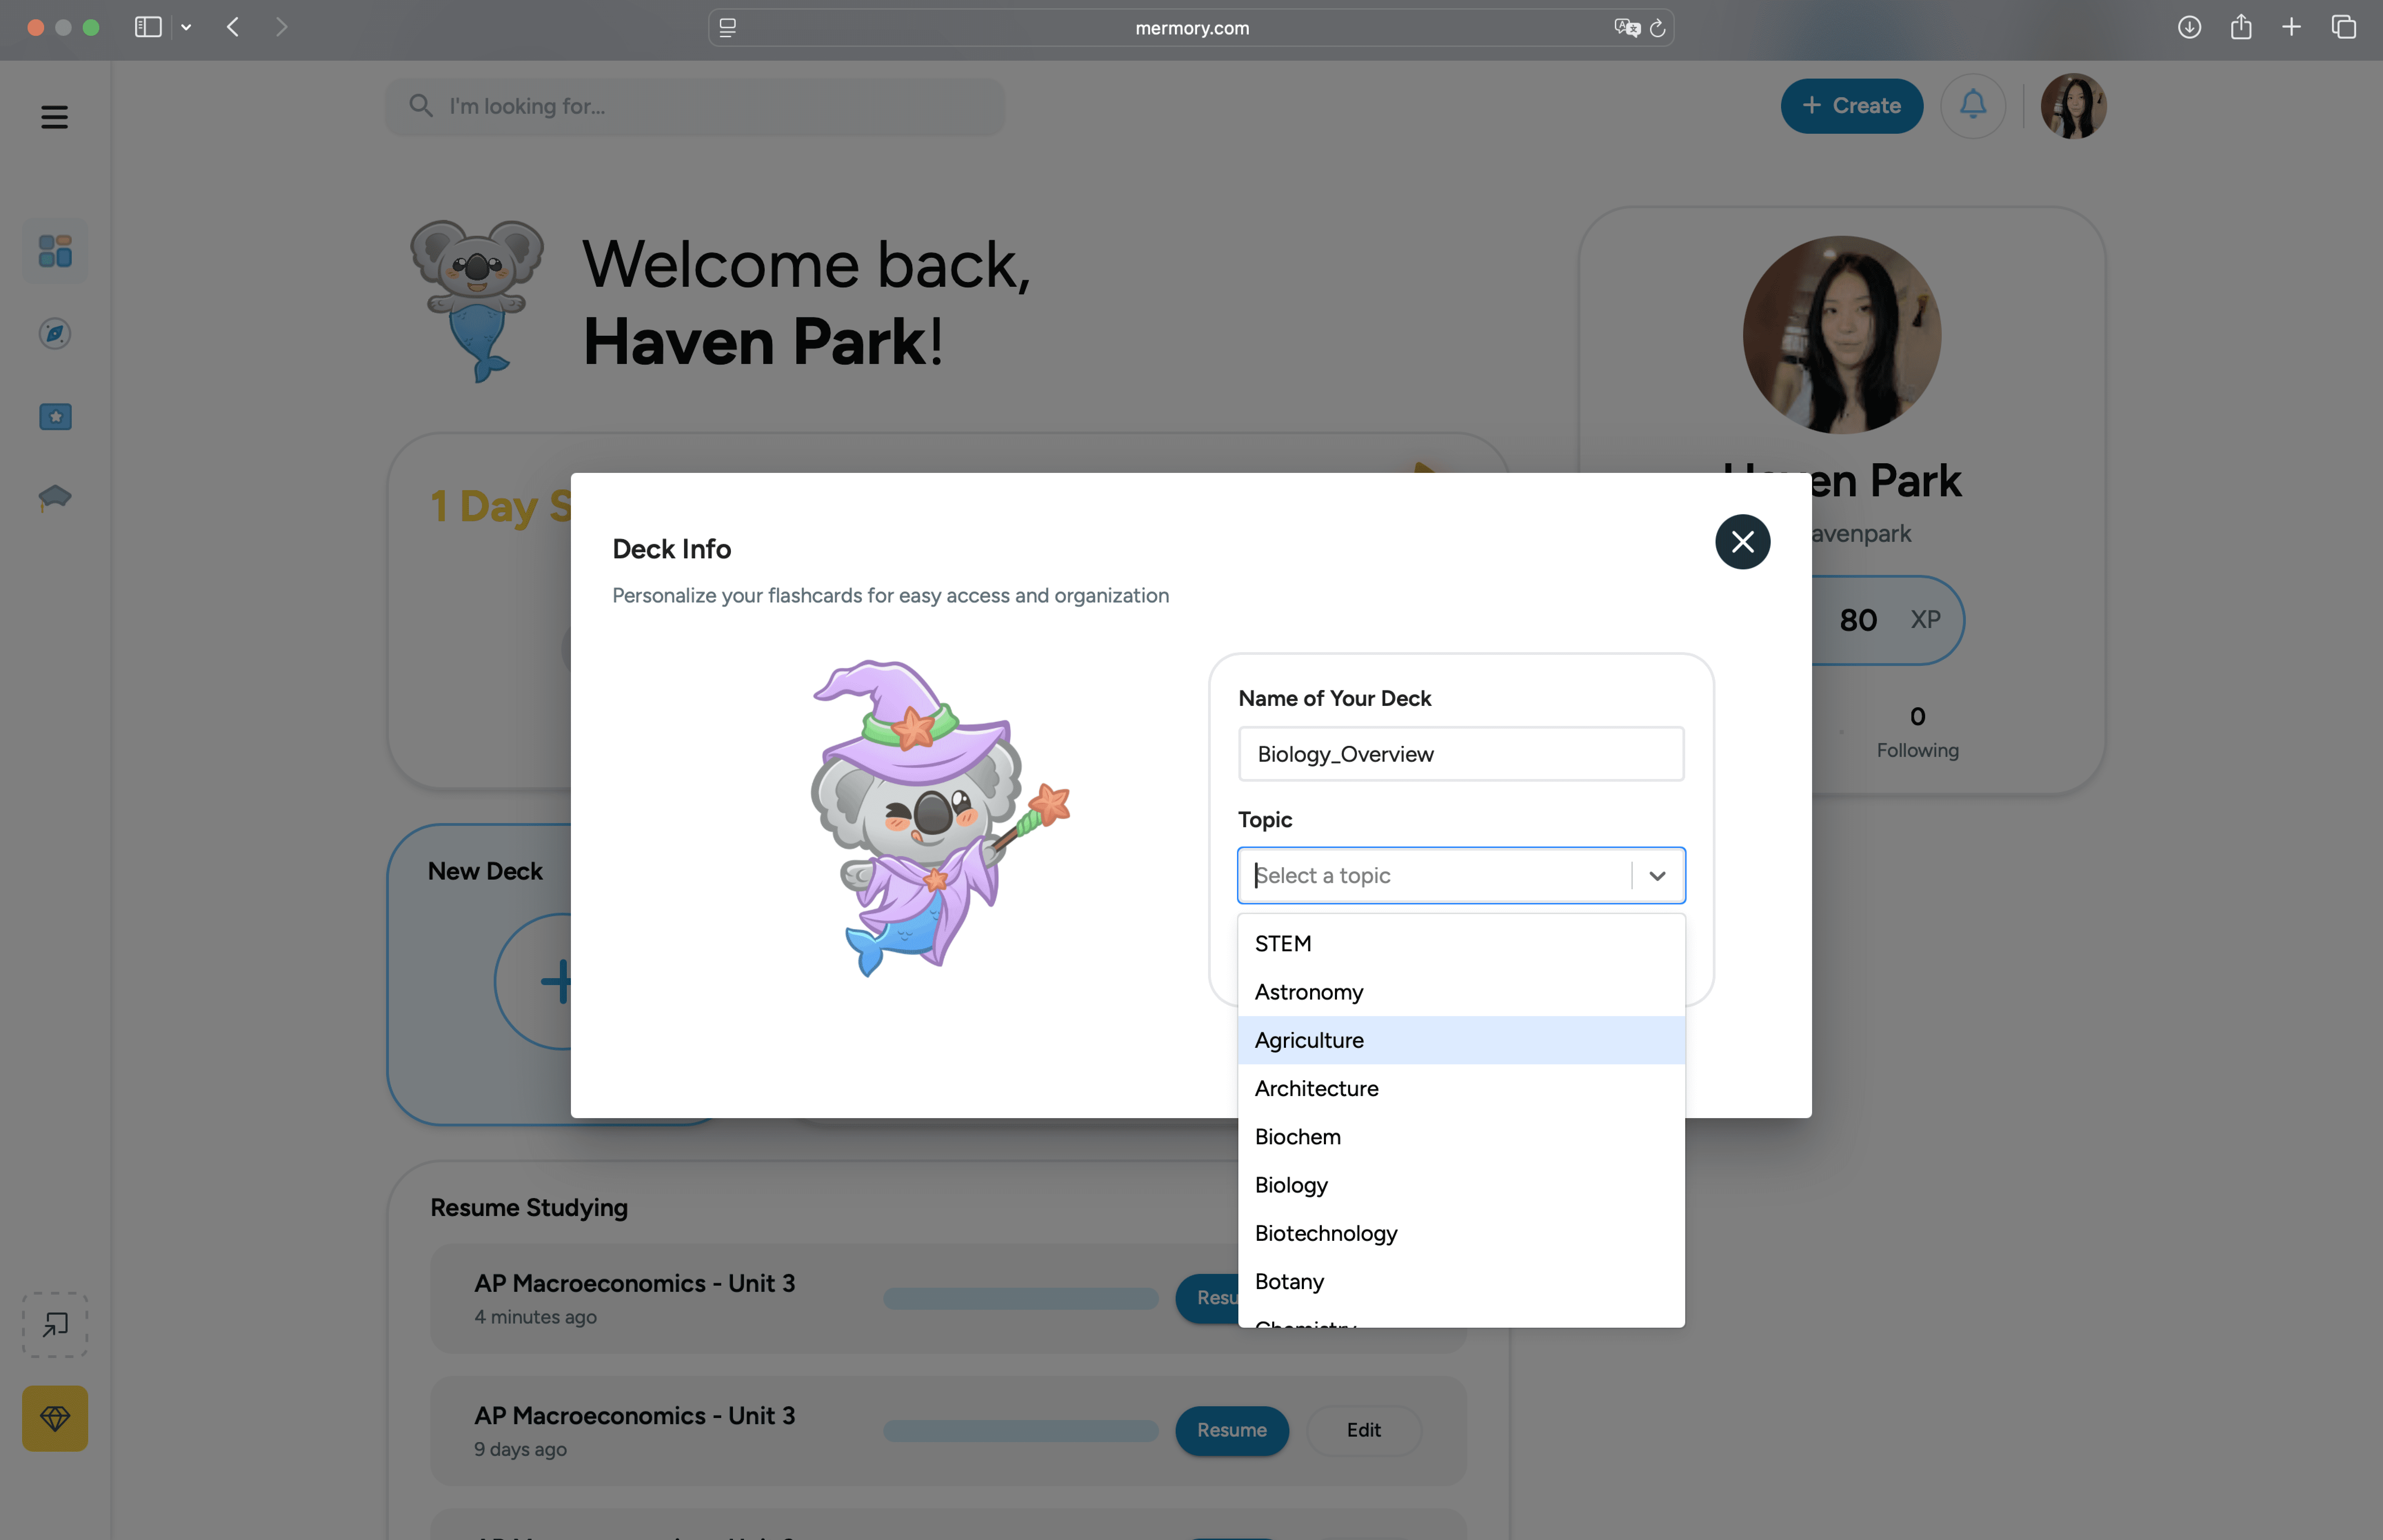This screenshot has width=2383, height=1540.
Task: Close the Deck Info dialog
Action: pos(1742,542)
